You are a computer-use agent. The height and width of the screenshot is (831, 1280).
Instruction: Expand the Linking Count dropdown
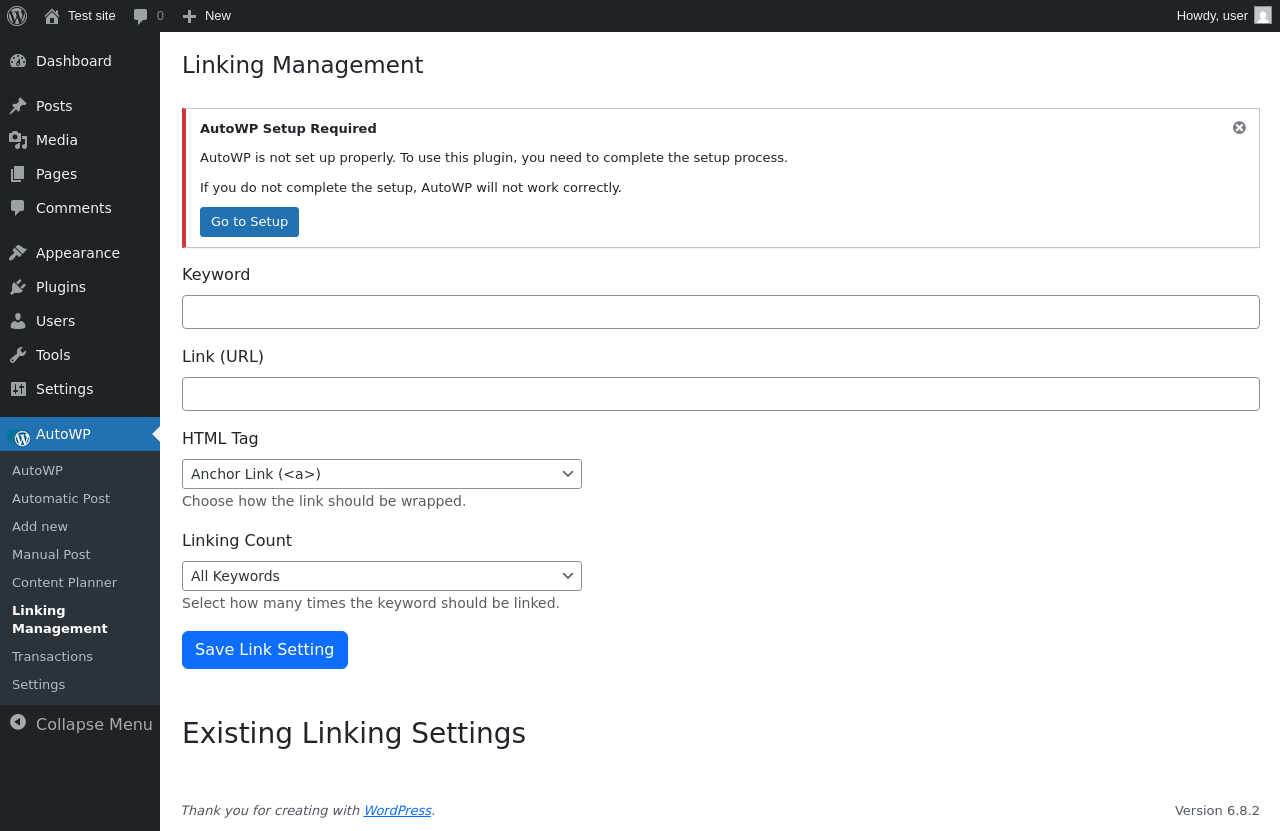pos(381,576)
